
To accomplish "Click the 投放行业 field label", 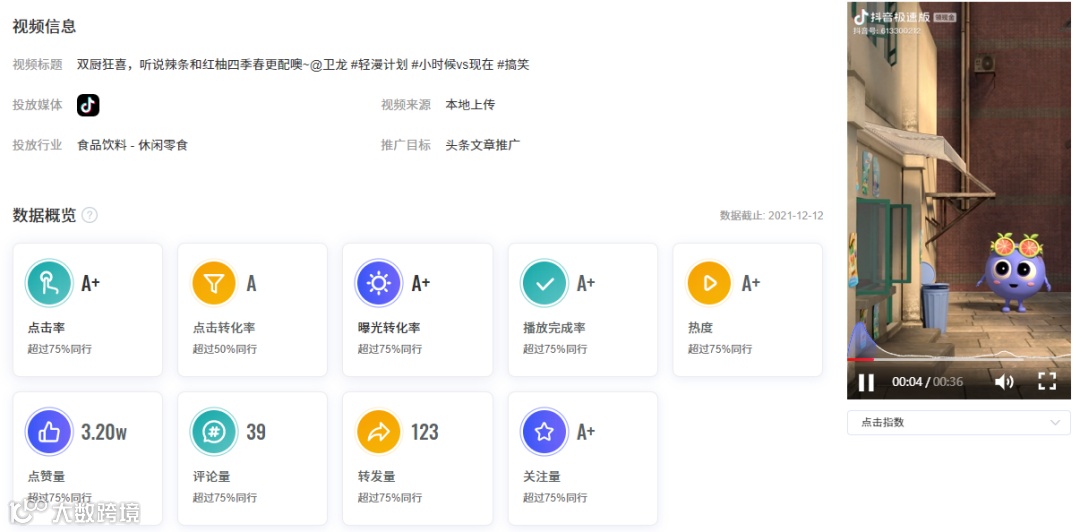I will coord(37,145).
